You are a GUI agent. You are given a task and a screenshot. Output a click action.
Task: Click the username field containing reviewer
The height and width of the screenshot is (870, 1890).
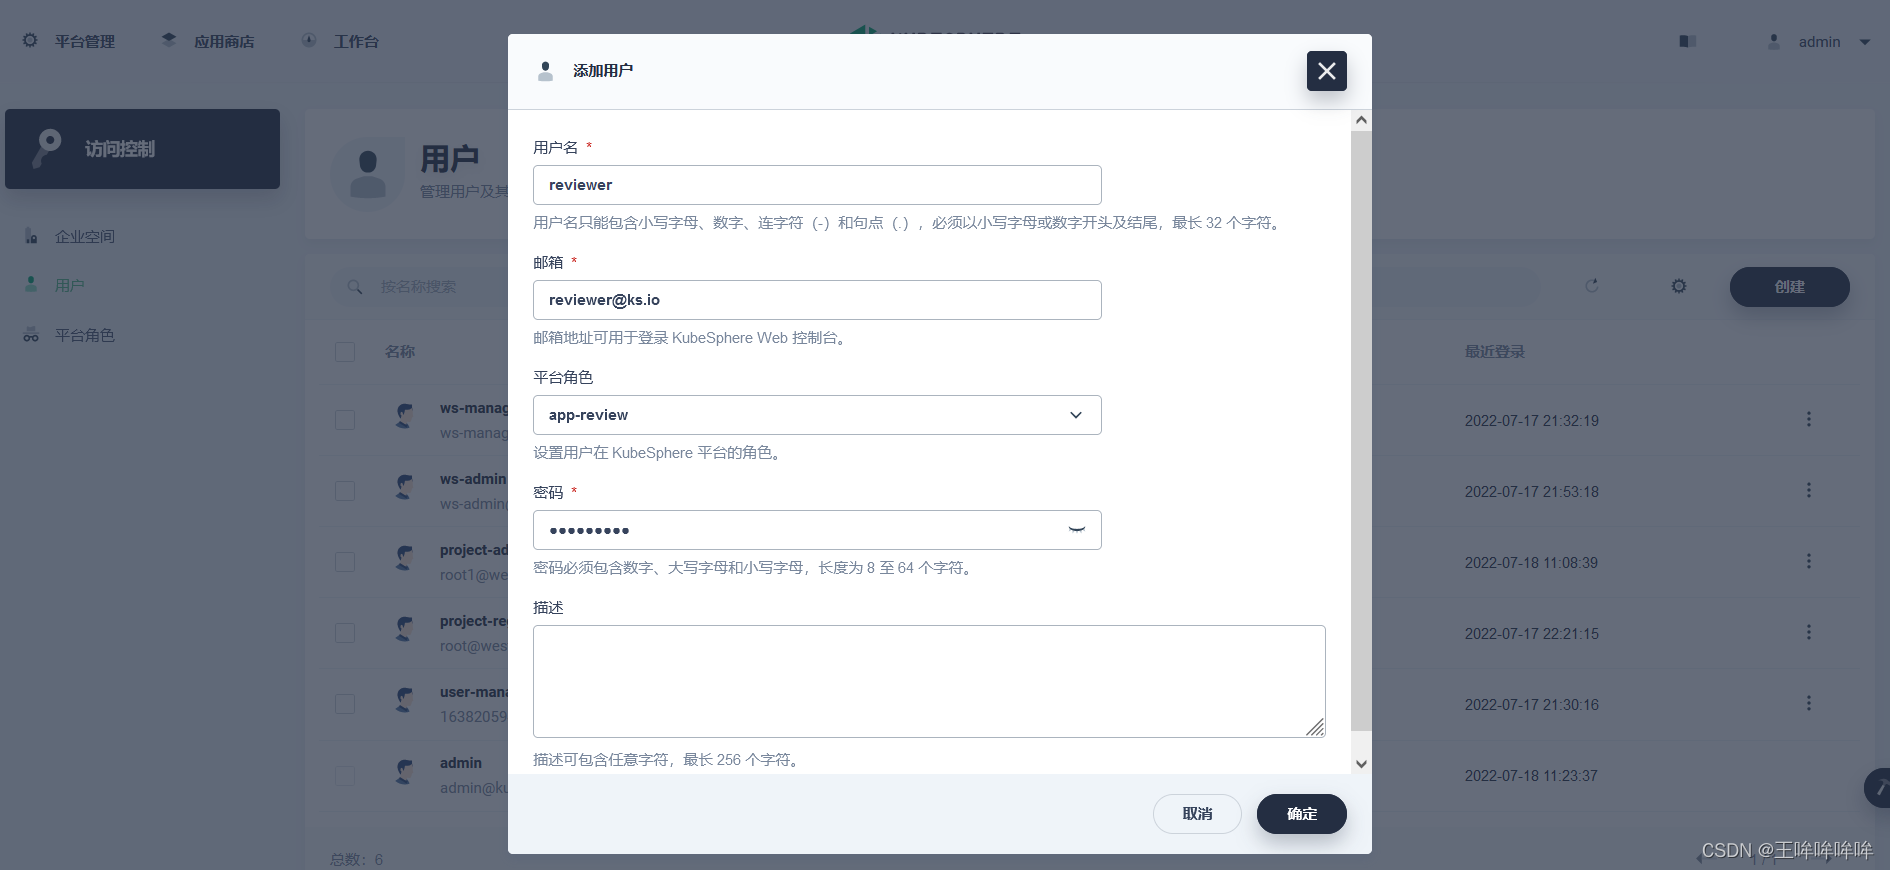coord(817,185)
